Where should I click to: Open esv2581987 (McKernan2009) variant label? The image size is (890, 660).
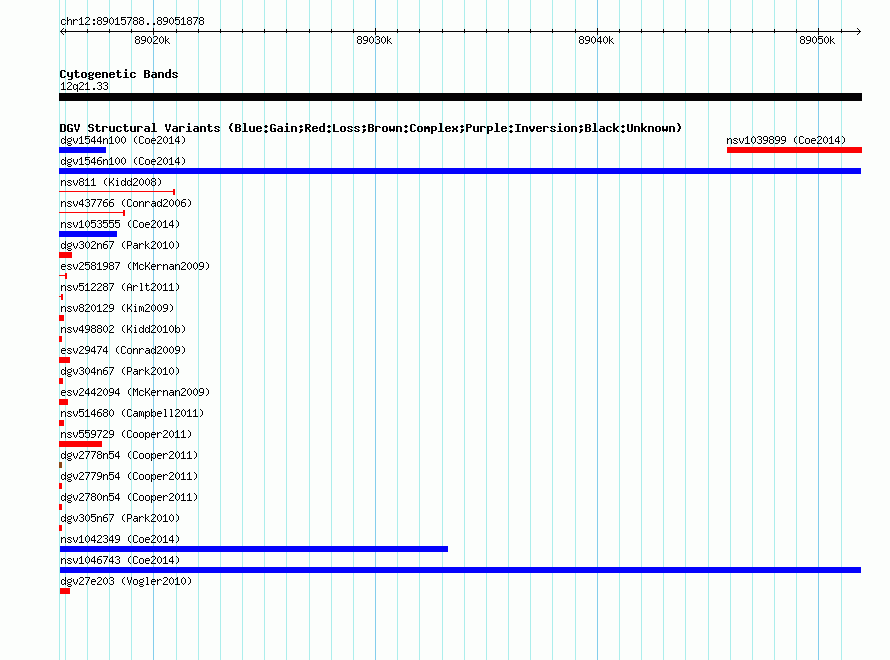pos(135,266)
